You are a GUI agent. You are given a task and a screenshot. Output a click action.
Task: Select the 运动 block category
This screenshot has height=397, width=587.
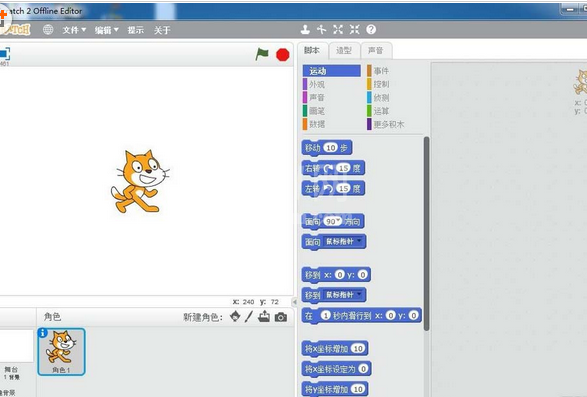332,71
